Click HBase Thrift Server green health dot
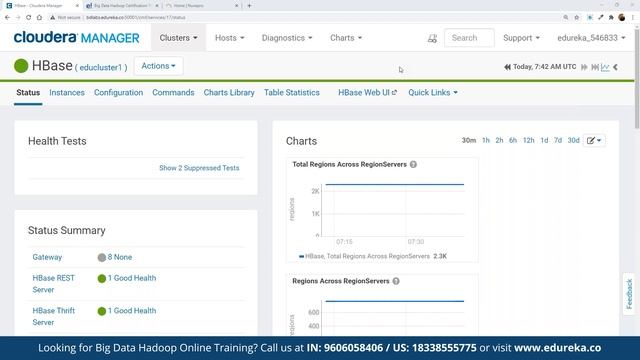This screenshot has height=360, width=640. pos(102,311)
